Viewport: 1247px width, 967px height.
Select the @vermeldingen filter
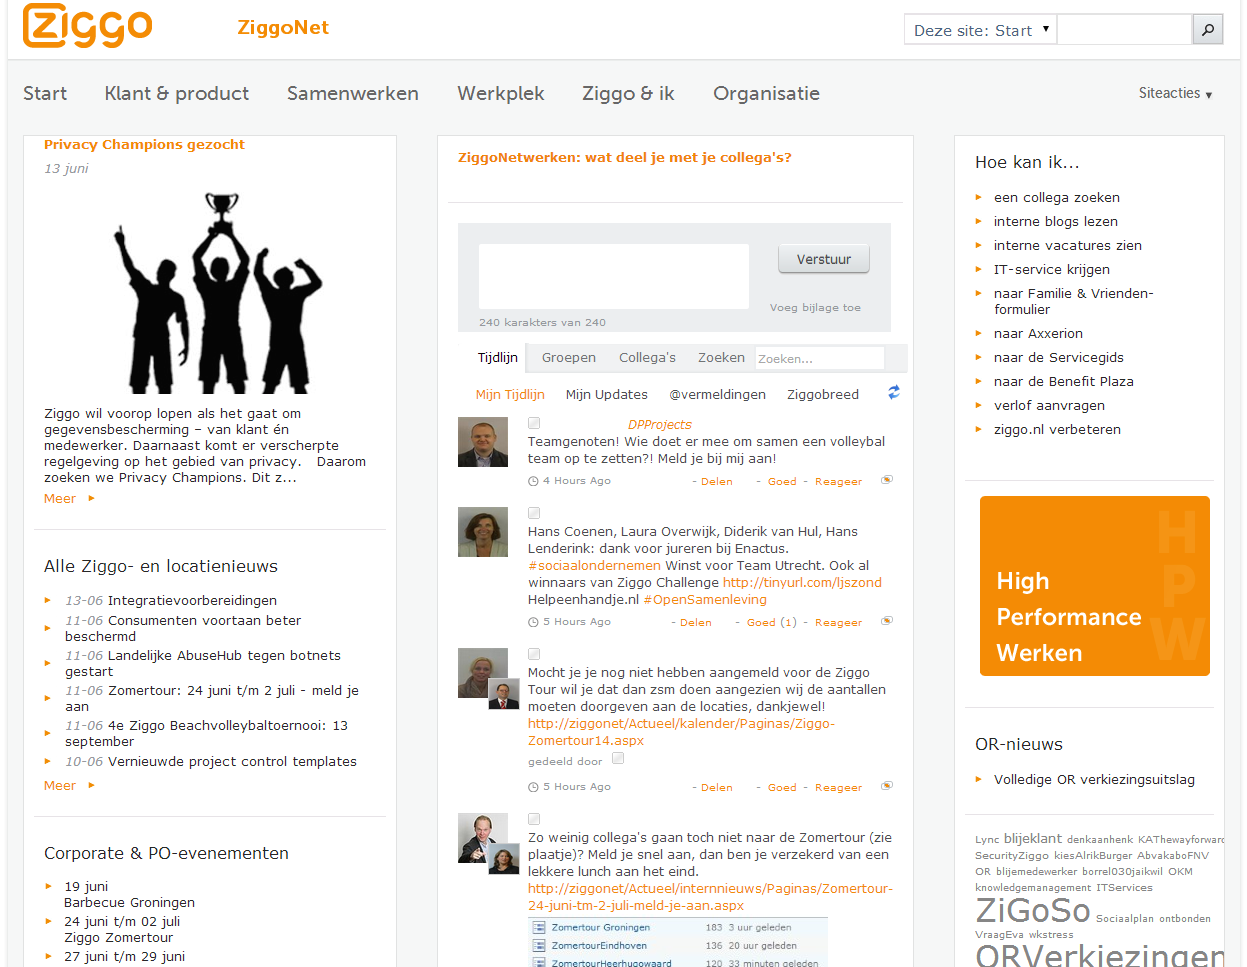pos(717,394)
